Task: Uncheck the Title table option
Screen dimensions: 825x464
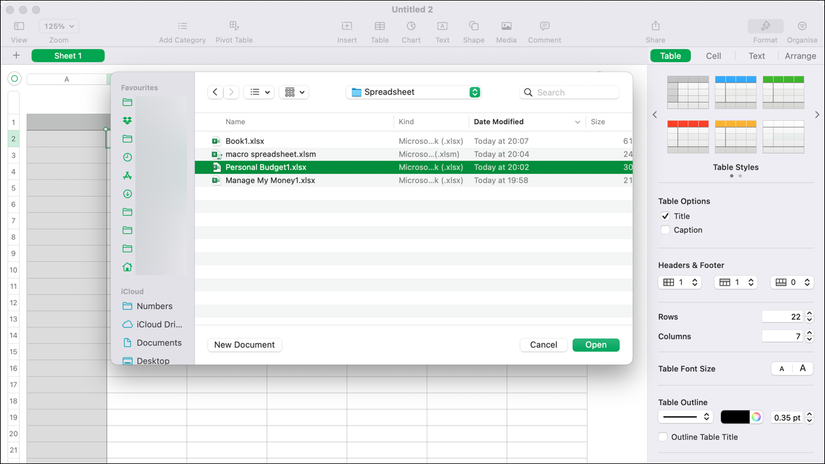Action: 665,216
